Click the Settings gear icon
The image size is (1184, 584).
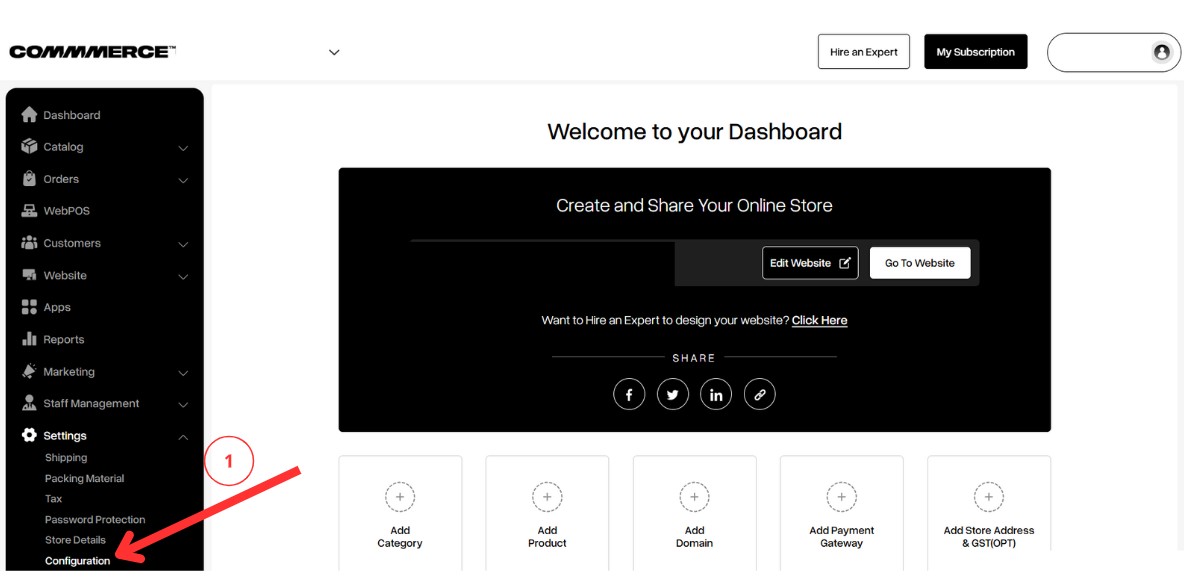coord(29,435)
